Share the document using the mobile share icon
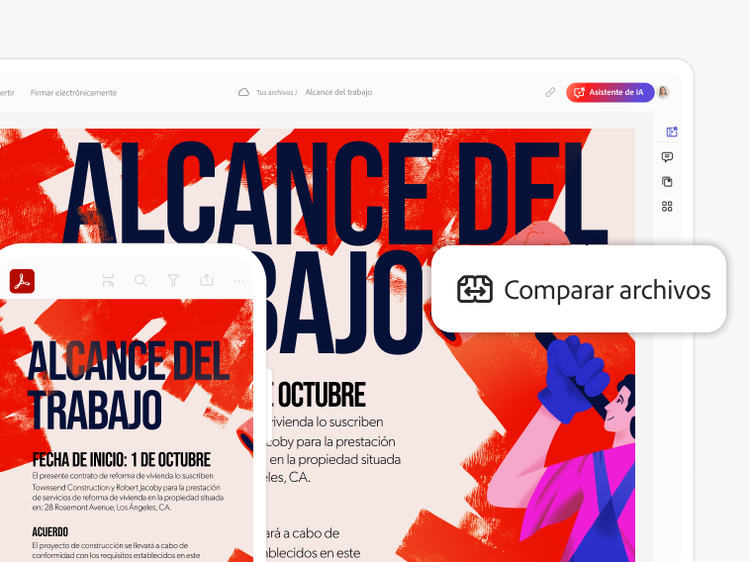Image resolution: width=750 pixels, height=562 pixels. (x=207, y=280)
